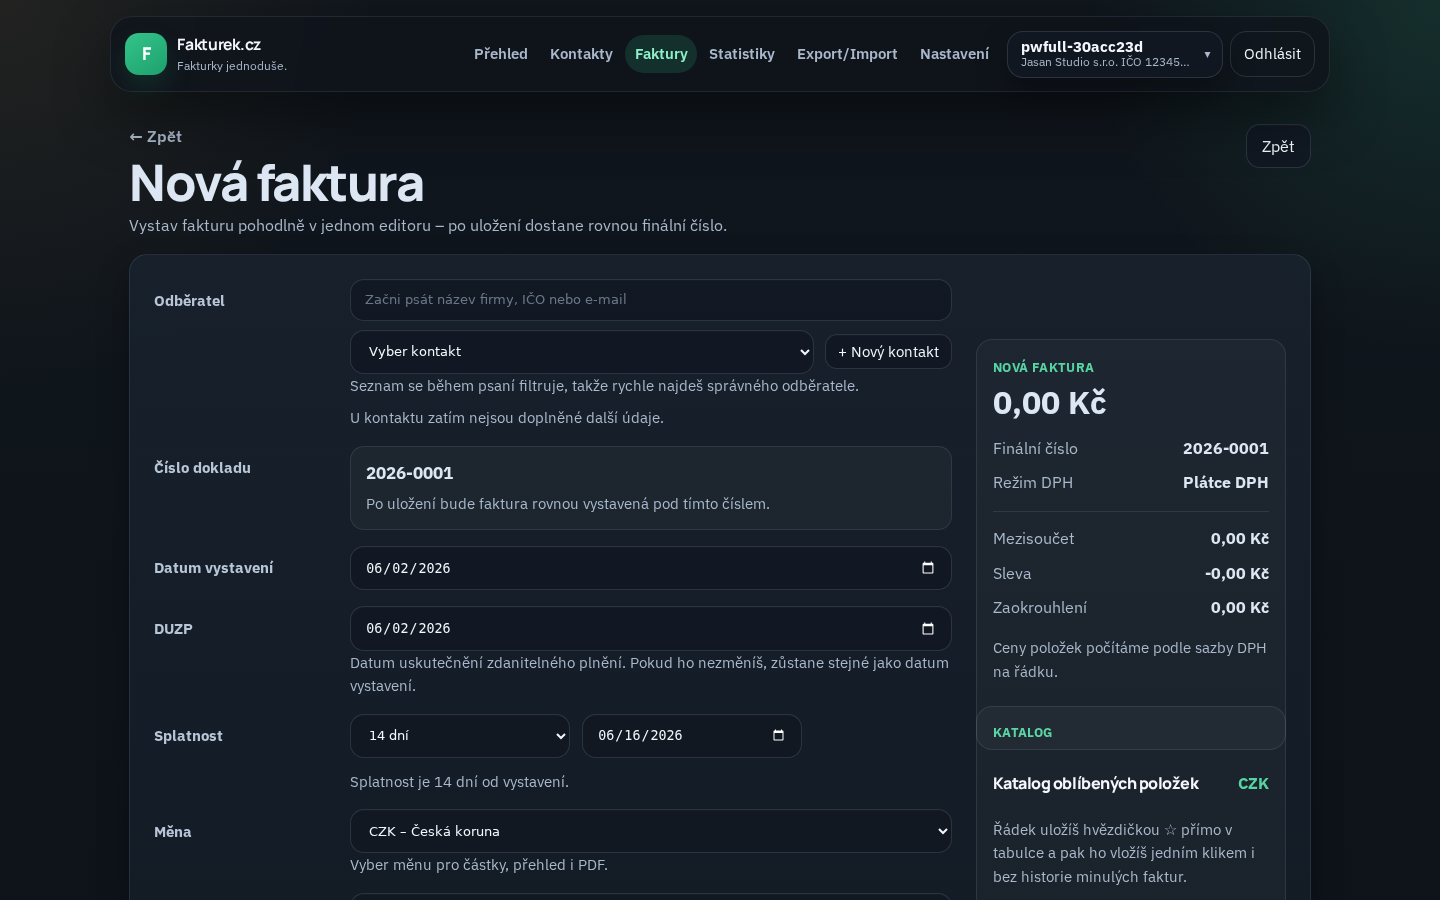The height and width of the screenshot is (900, 1440).
Task: Click the Sleva -0,00 Kč value
Action: 1237,574
